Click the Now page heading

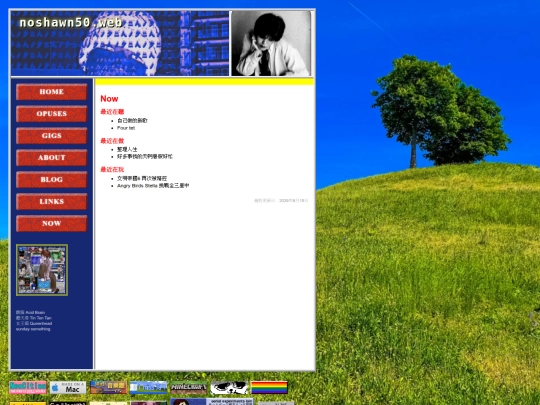[109, 99]
